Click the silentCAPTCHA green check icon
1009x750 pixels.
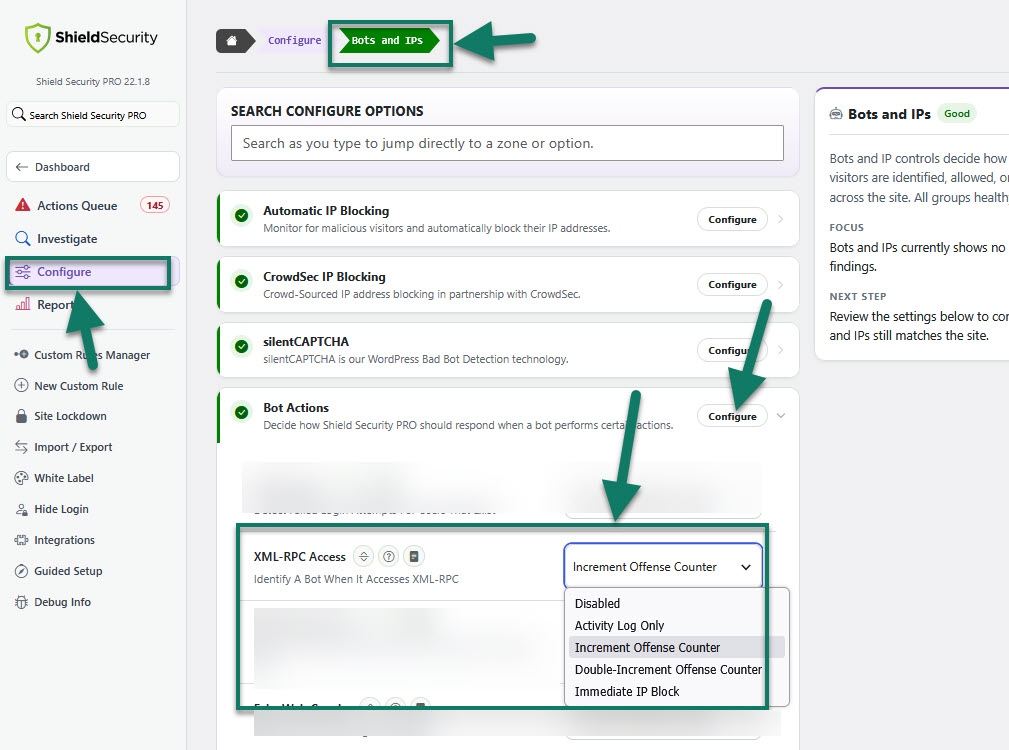pyautogui.click(x=242, y=346)
